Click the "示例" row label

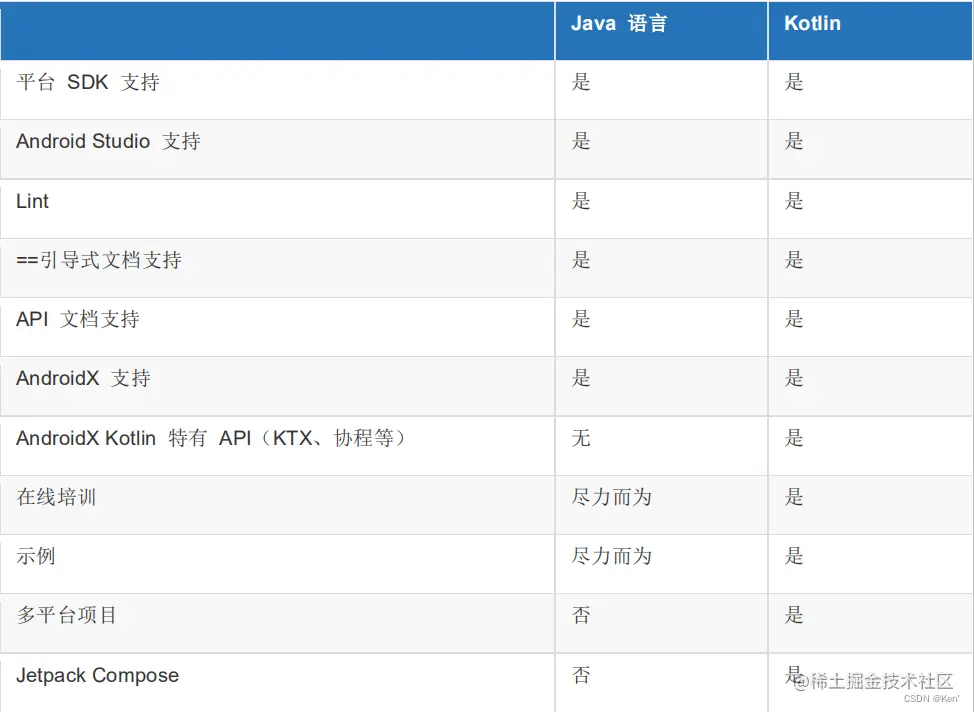(x=36, y=555)
